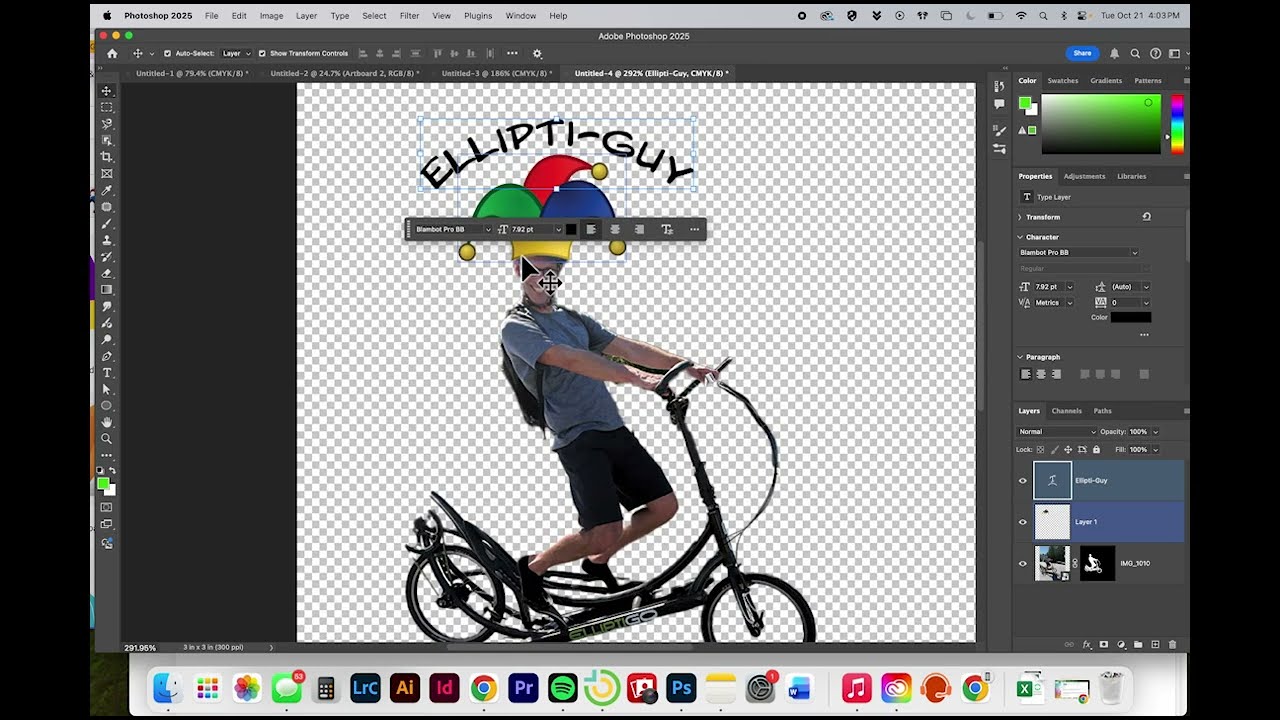
Task: Toggle the Show Transform Controls checkbox
Action: pos(262,53)
